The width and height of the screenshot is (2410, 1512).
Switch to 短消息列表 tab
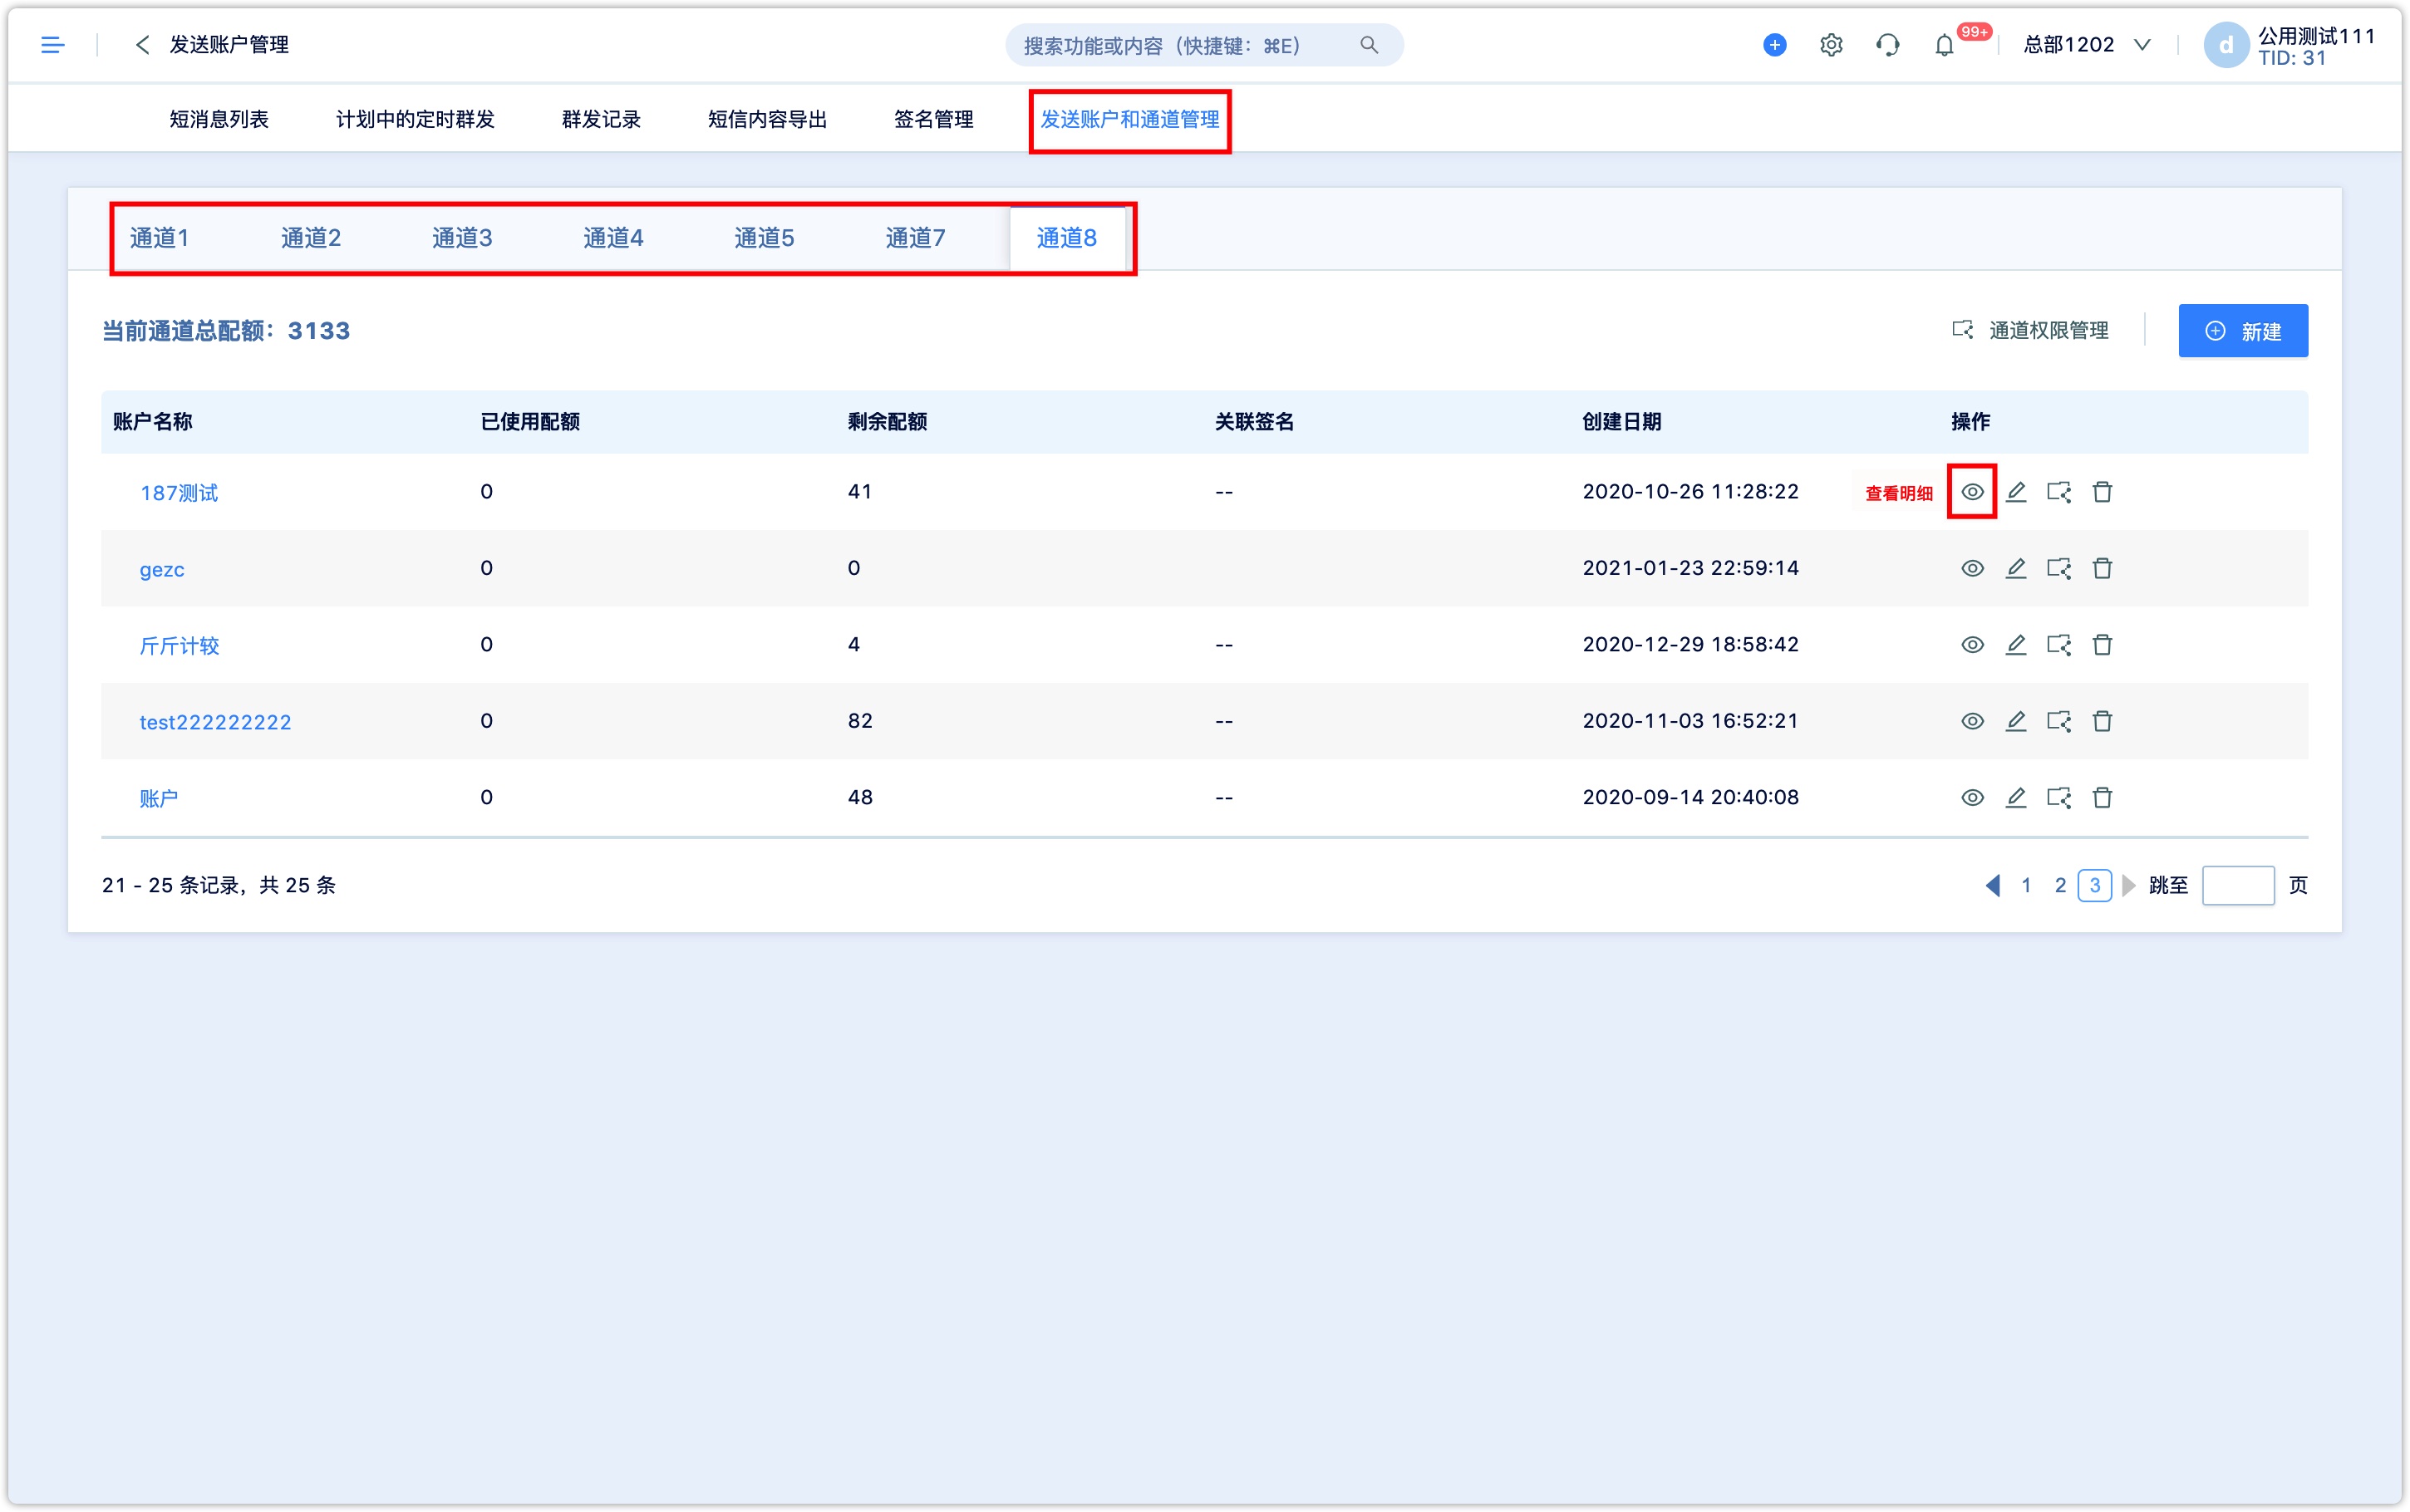[x=219, y=119]
